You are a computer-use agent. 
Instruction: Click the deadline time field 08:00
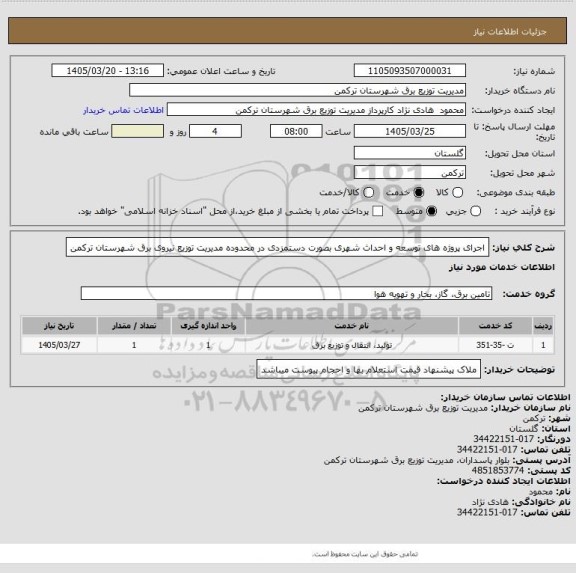click(x=296, y=131)
